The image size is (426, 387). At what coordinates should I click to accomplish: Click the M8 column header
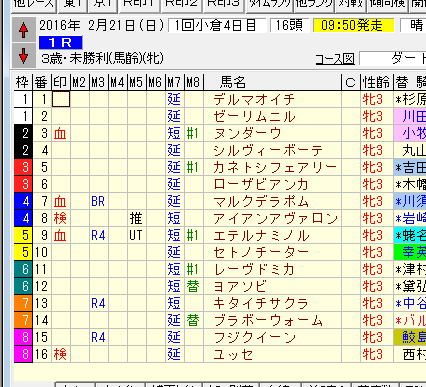[x=193, y=82]
